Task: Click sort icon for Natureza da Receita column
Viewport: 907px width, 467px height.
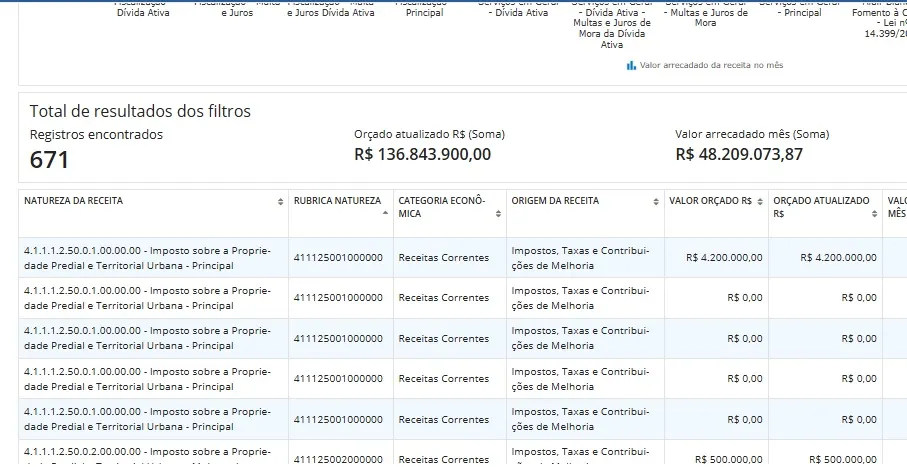Action: tap(280, 201)
